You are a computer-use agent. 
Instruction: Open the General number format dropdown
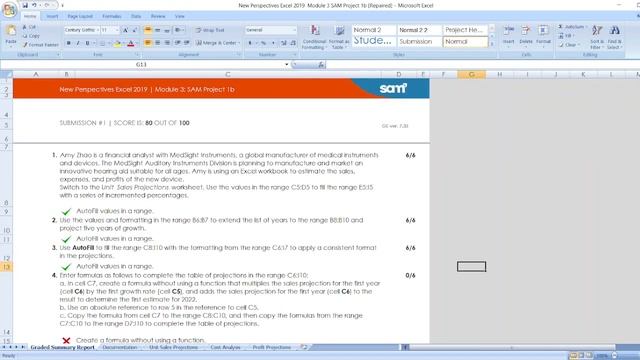click(294, 30)
